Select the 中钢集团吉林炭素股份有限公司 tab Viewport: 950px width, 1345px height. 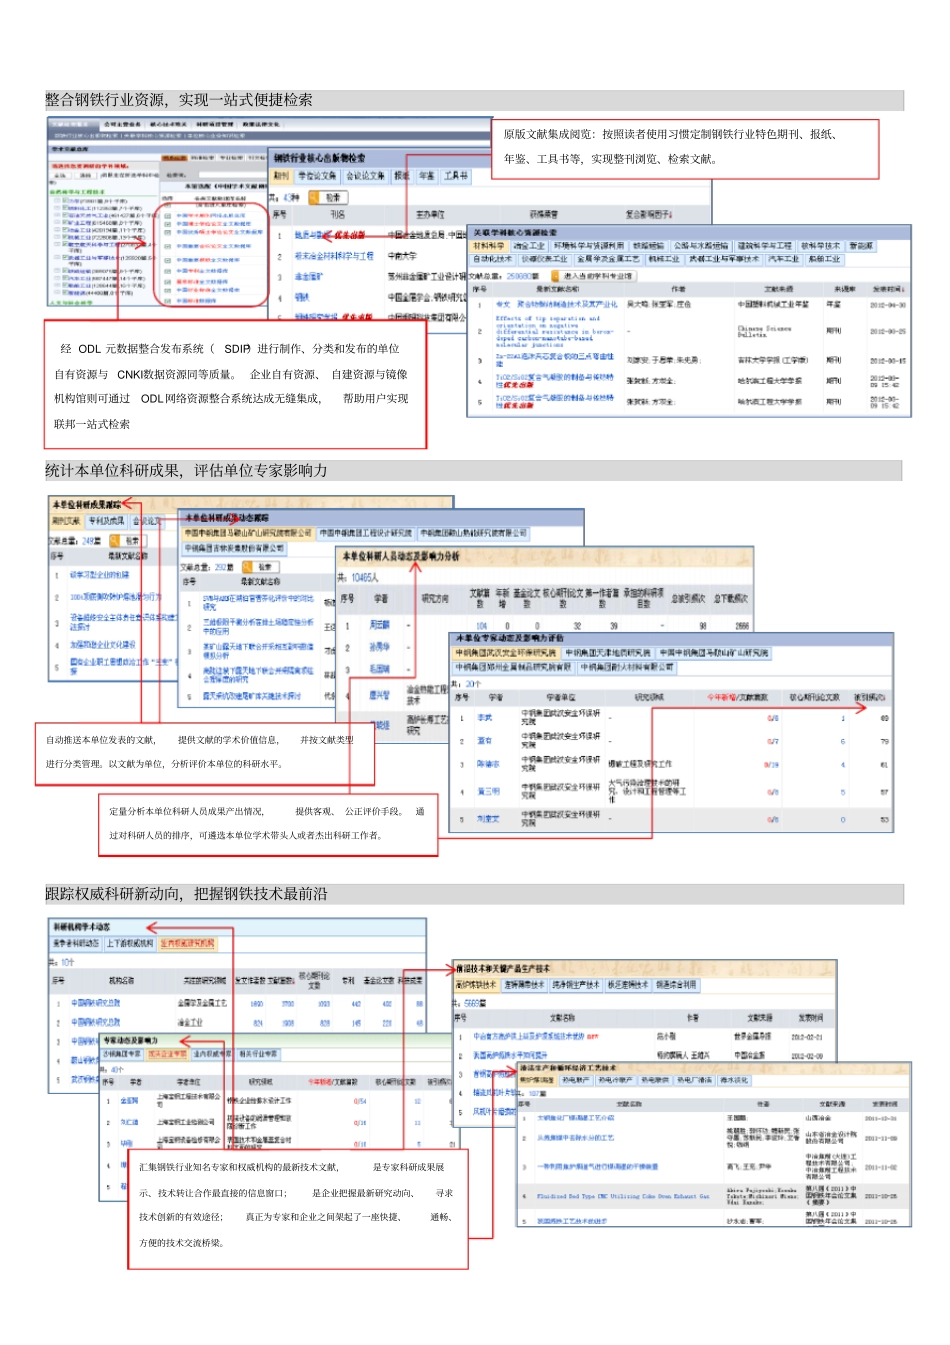pos(234,548)
